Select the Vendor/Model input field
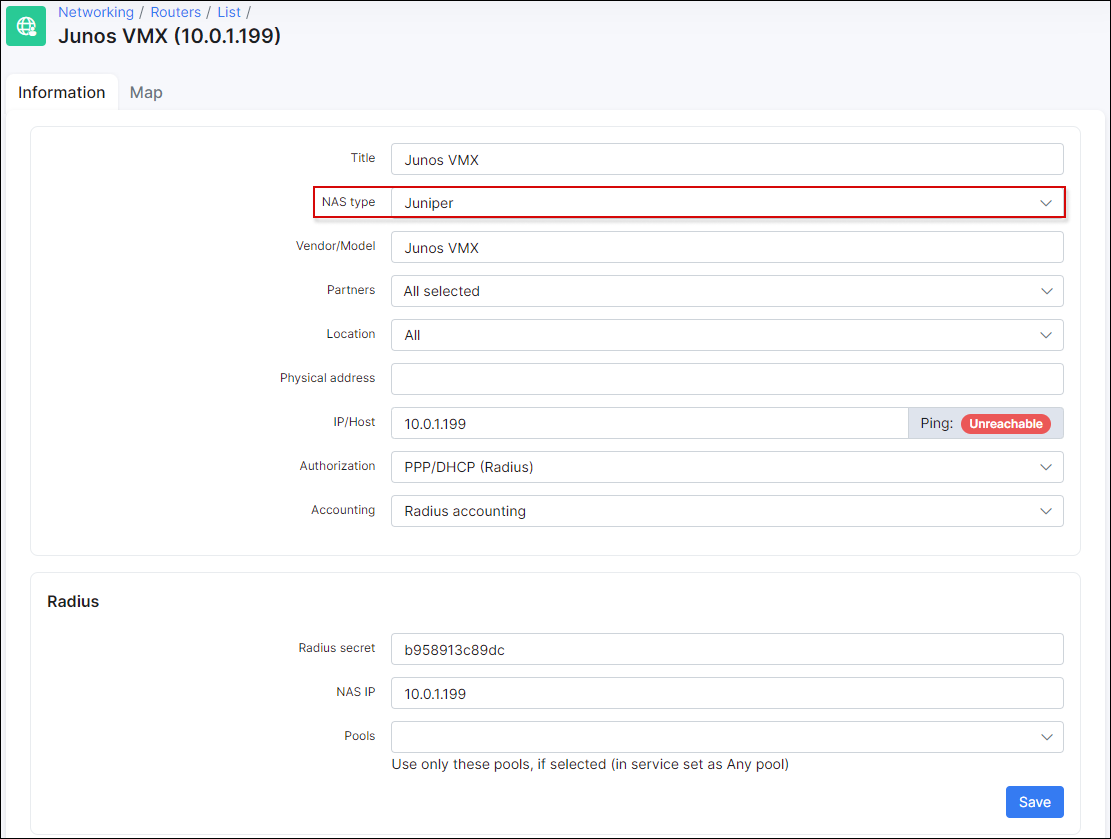This screenshot has width=1111, height=839. [x=727, y=246]
